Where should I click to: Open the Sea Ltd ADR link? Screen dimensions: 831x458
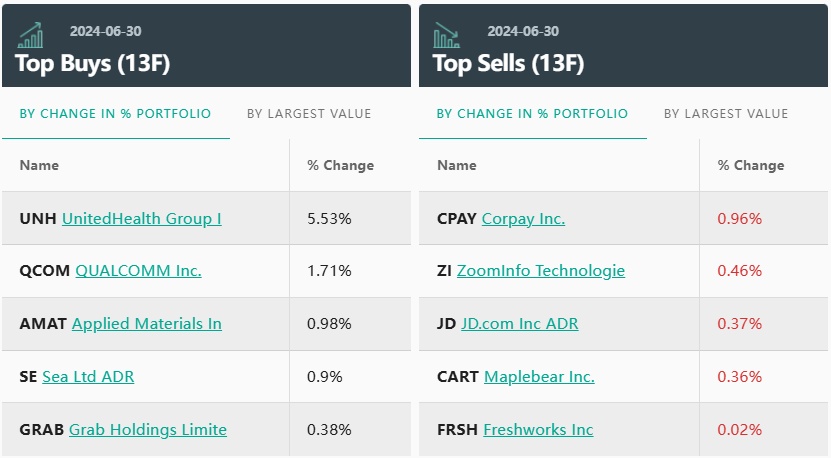click(88, 377)
